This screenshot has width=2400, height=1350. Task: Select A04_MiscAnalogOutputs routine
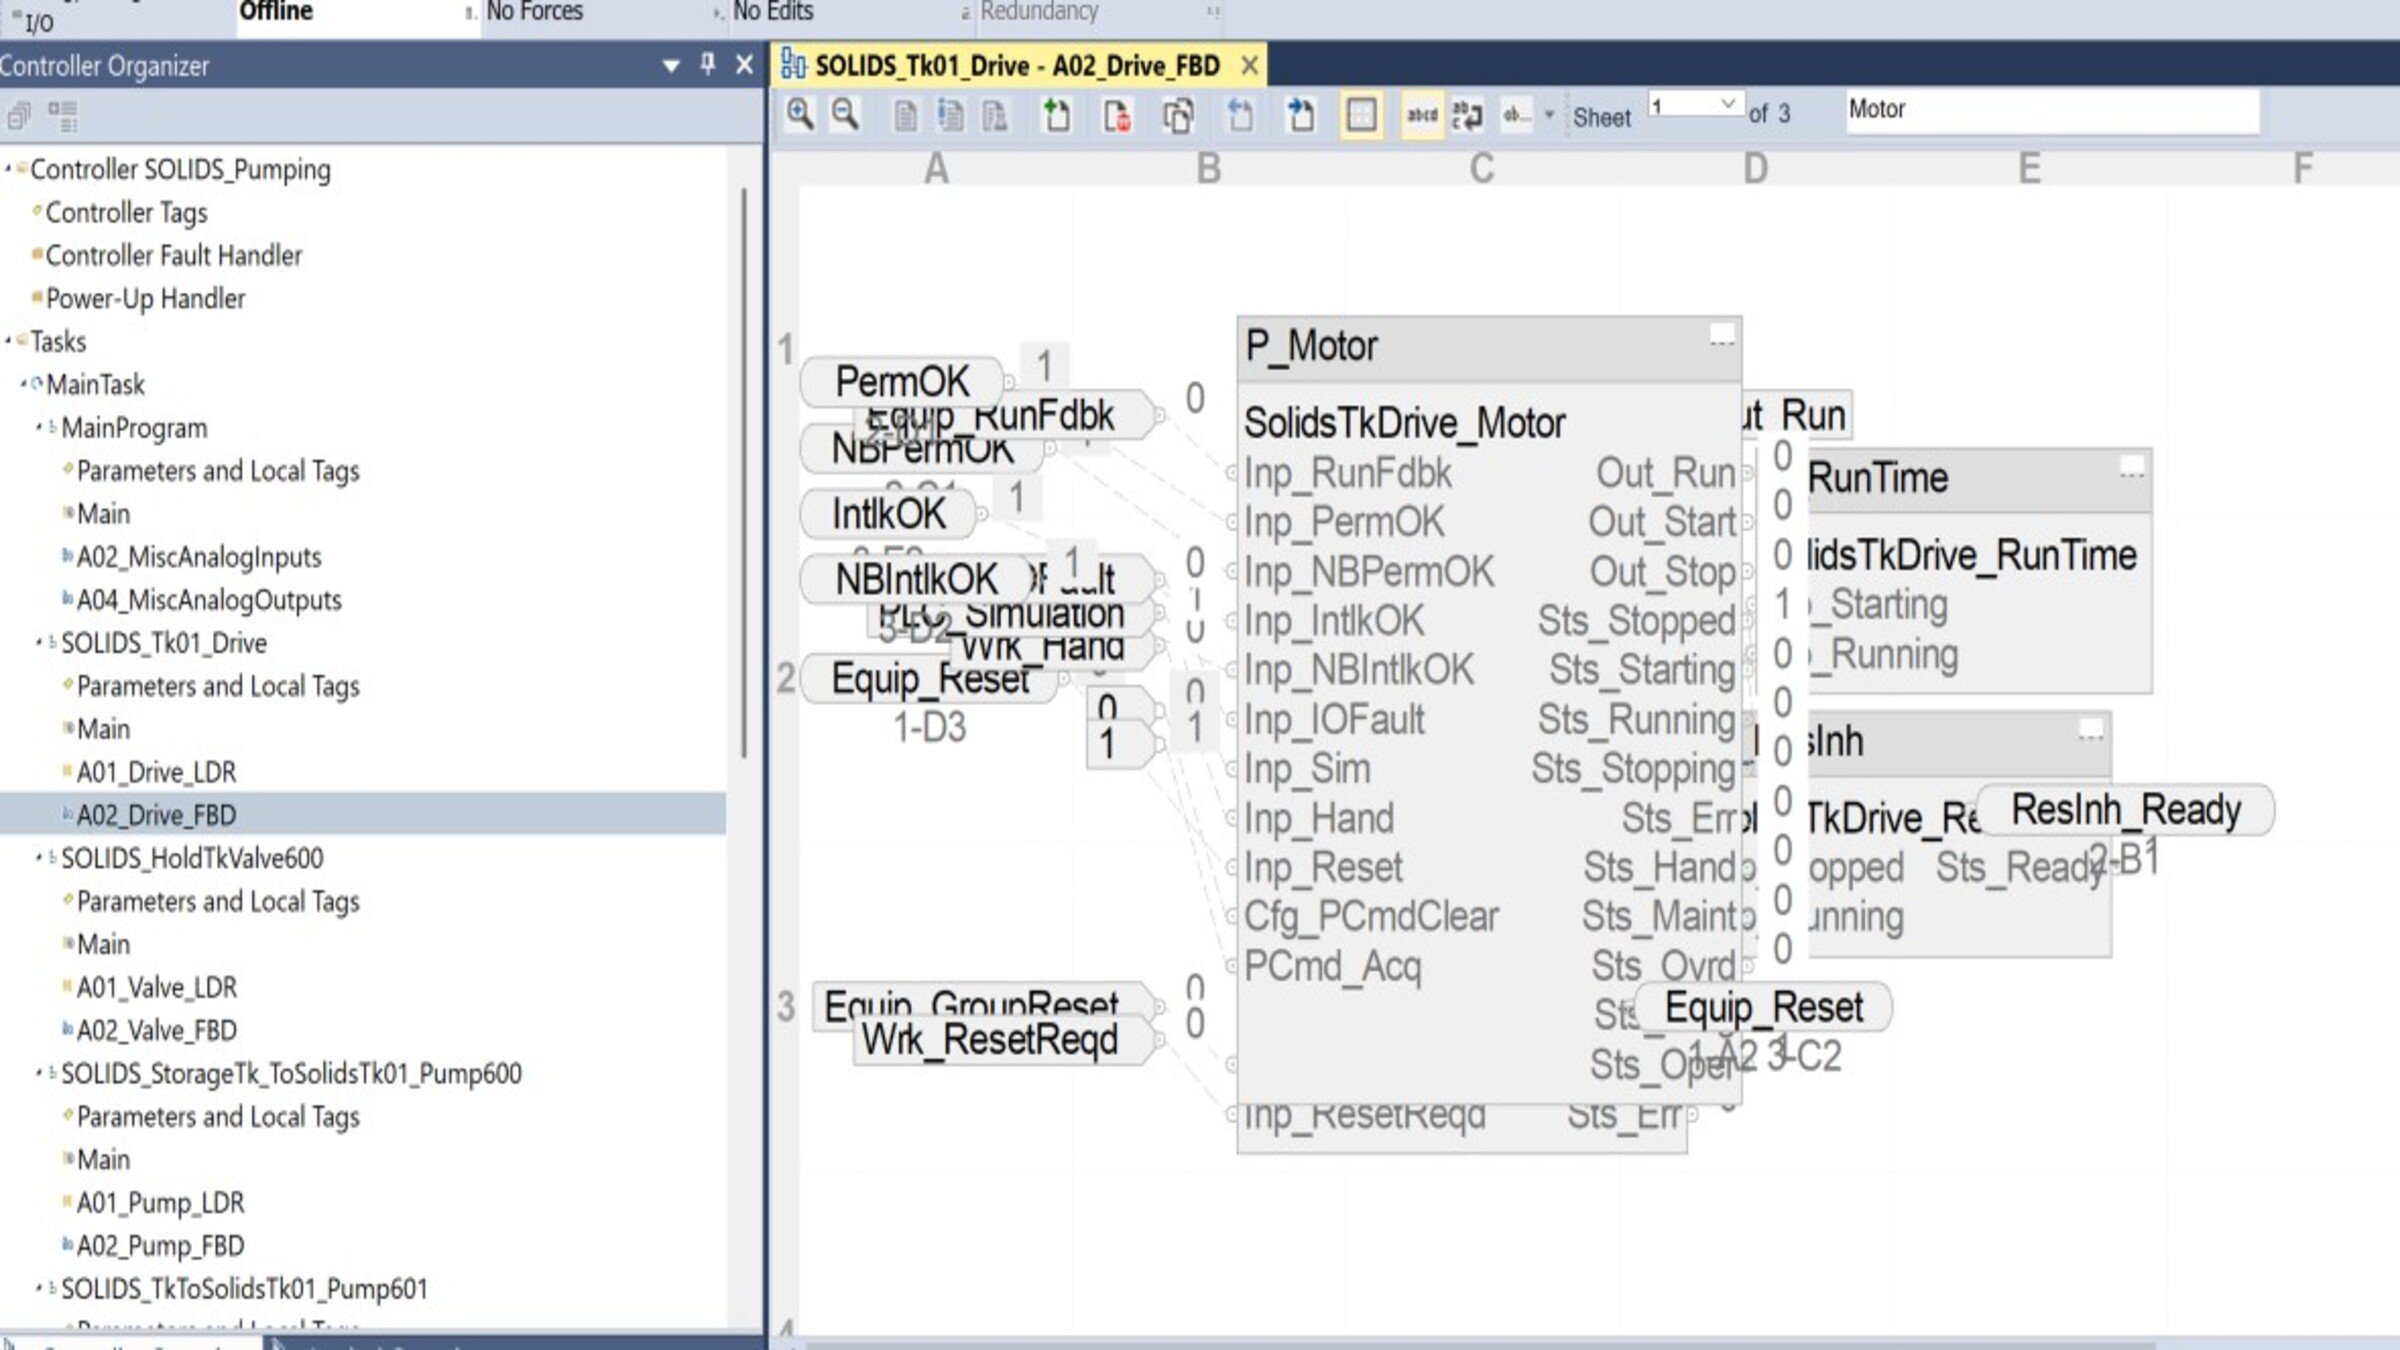click(x=209, y=600)
